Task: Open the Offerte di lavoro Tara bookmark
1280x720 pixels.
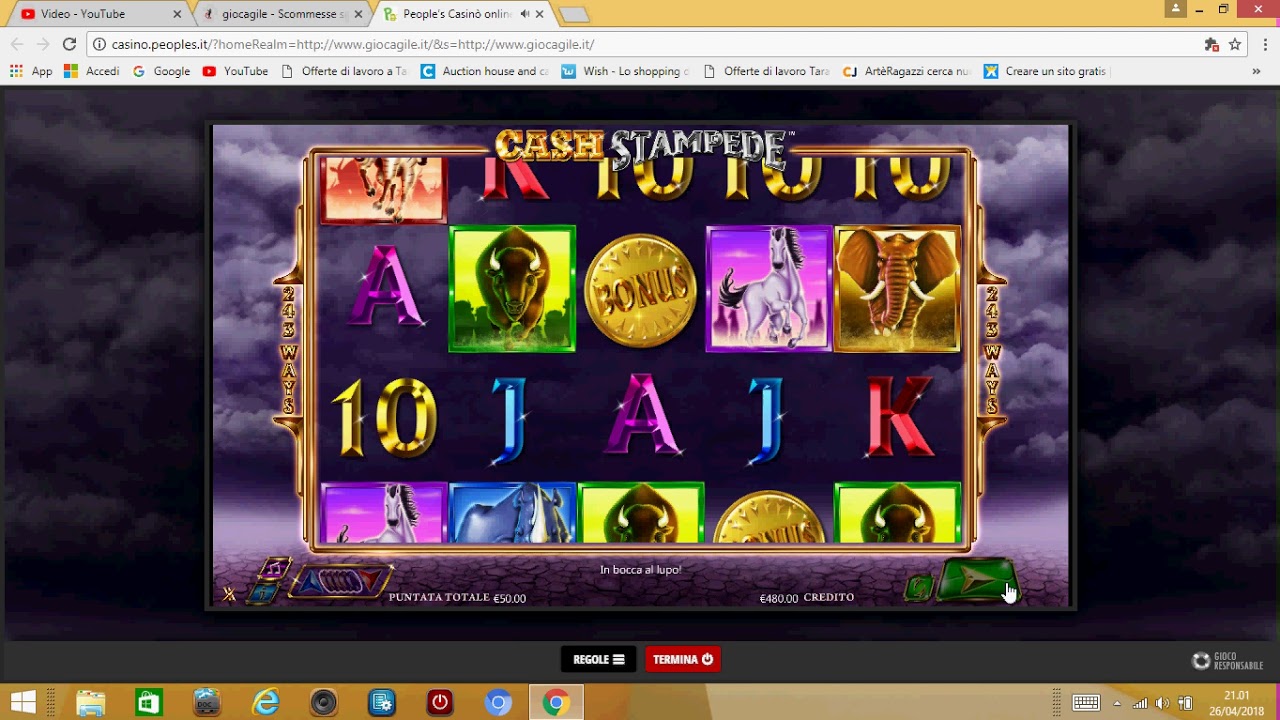Action: tap(767, 71)
